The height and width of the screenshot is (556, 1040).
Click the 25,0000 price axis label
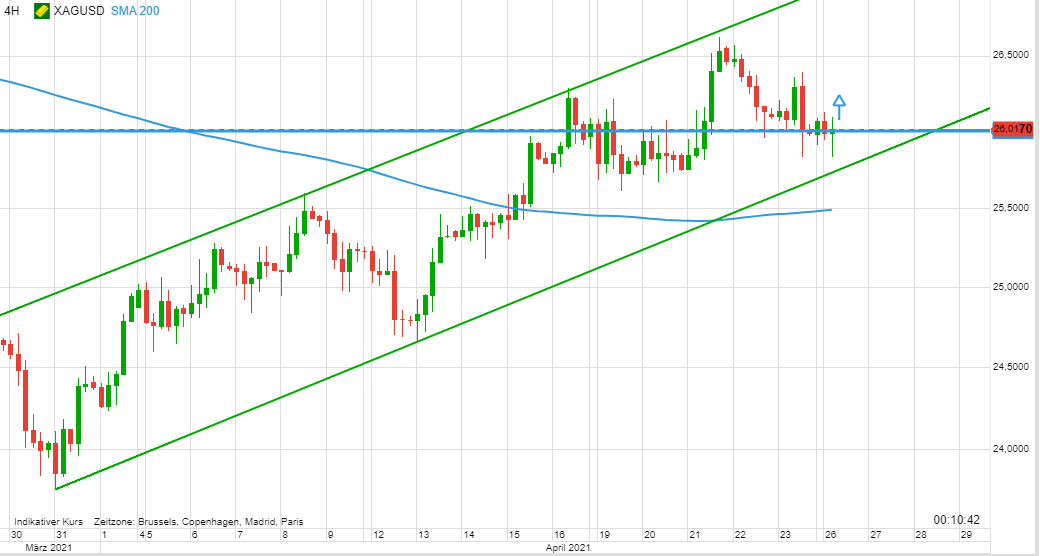(1011, 287)
